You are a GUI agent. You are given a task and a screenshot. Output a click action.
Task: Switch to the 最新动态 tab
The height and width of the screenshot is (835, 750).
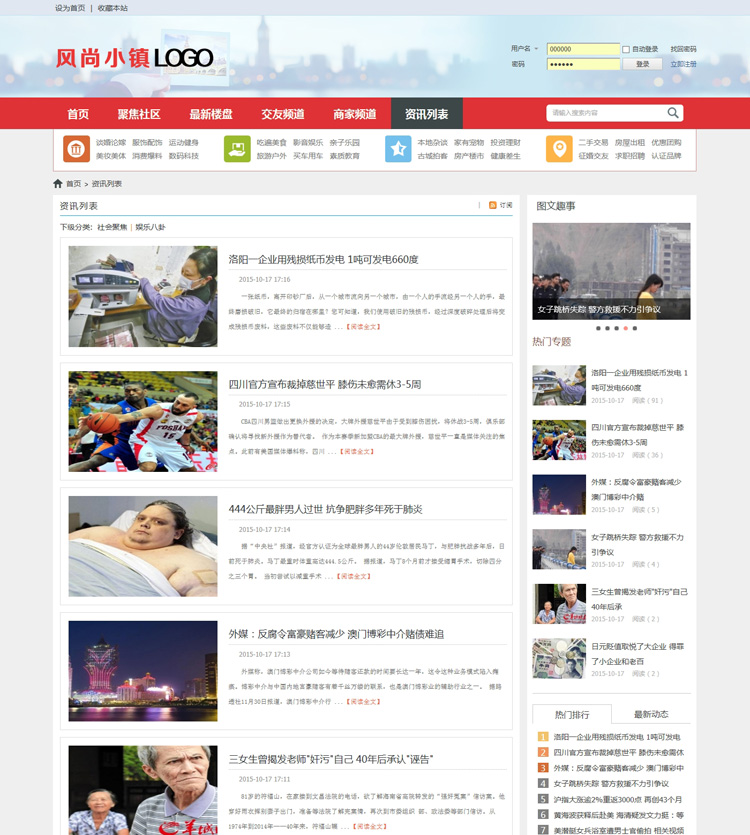[x=651, y=714]
